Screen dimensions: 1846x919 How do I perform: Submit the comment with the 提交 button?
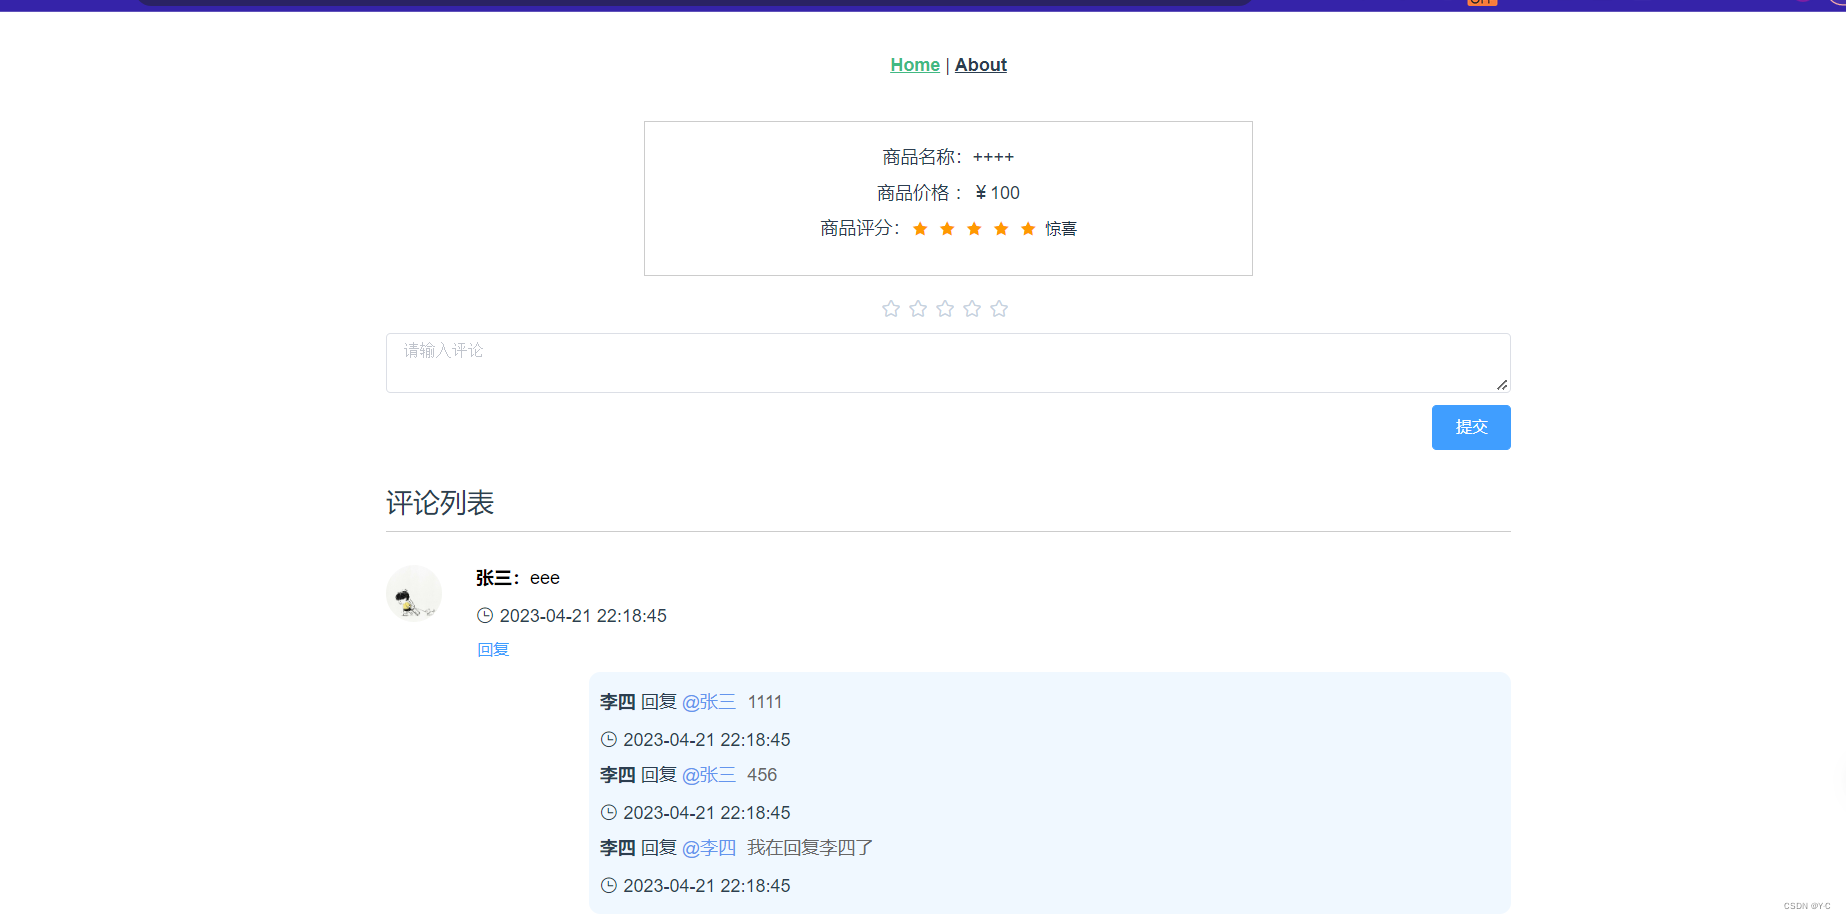tap(1471, 427)
